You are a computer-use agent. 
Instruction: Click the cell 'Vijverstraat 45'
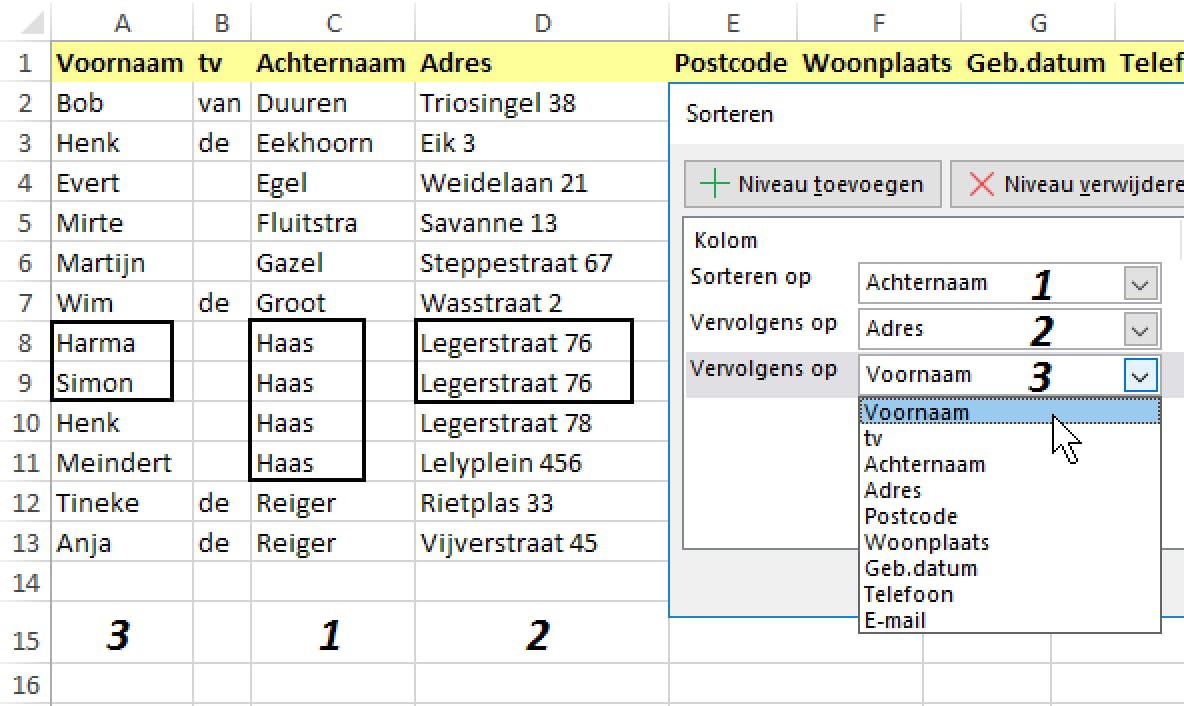[508, 543]
